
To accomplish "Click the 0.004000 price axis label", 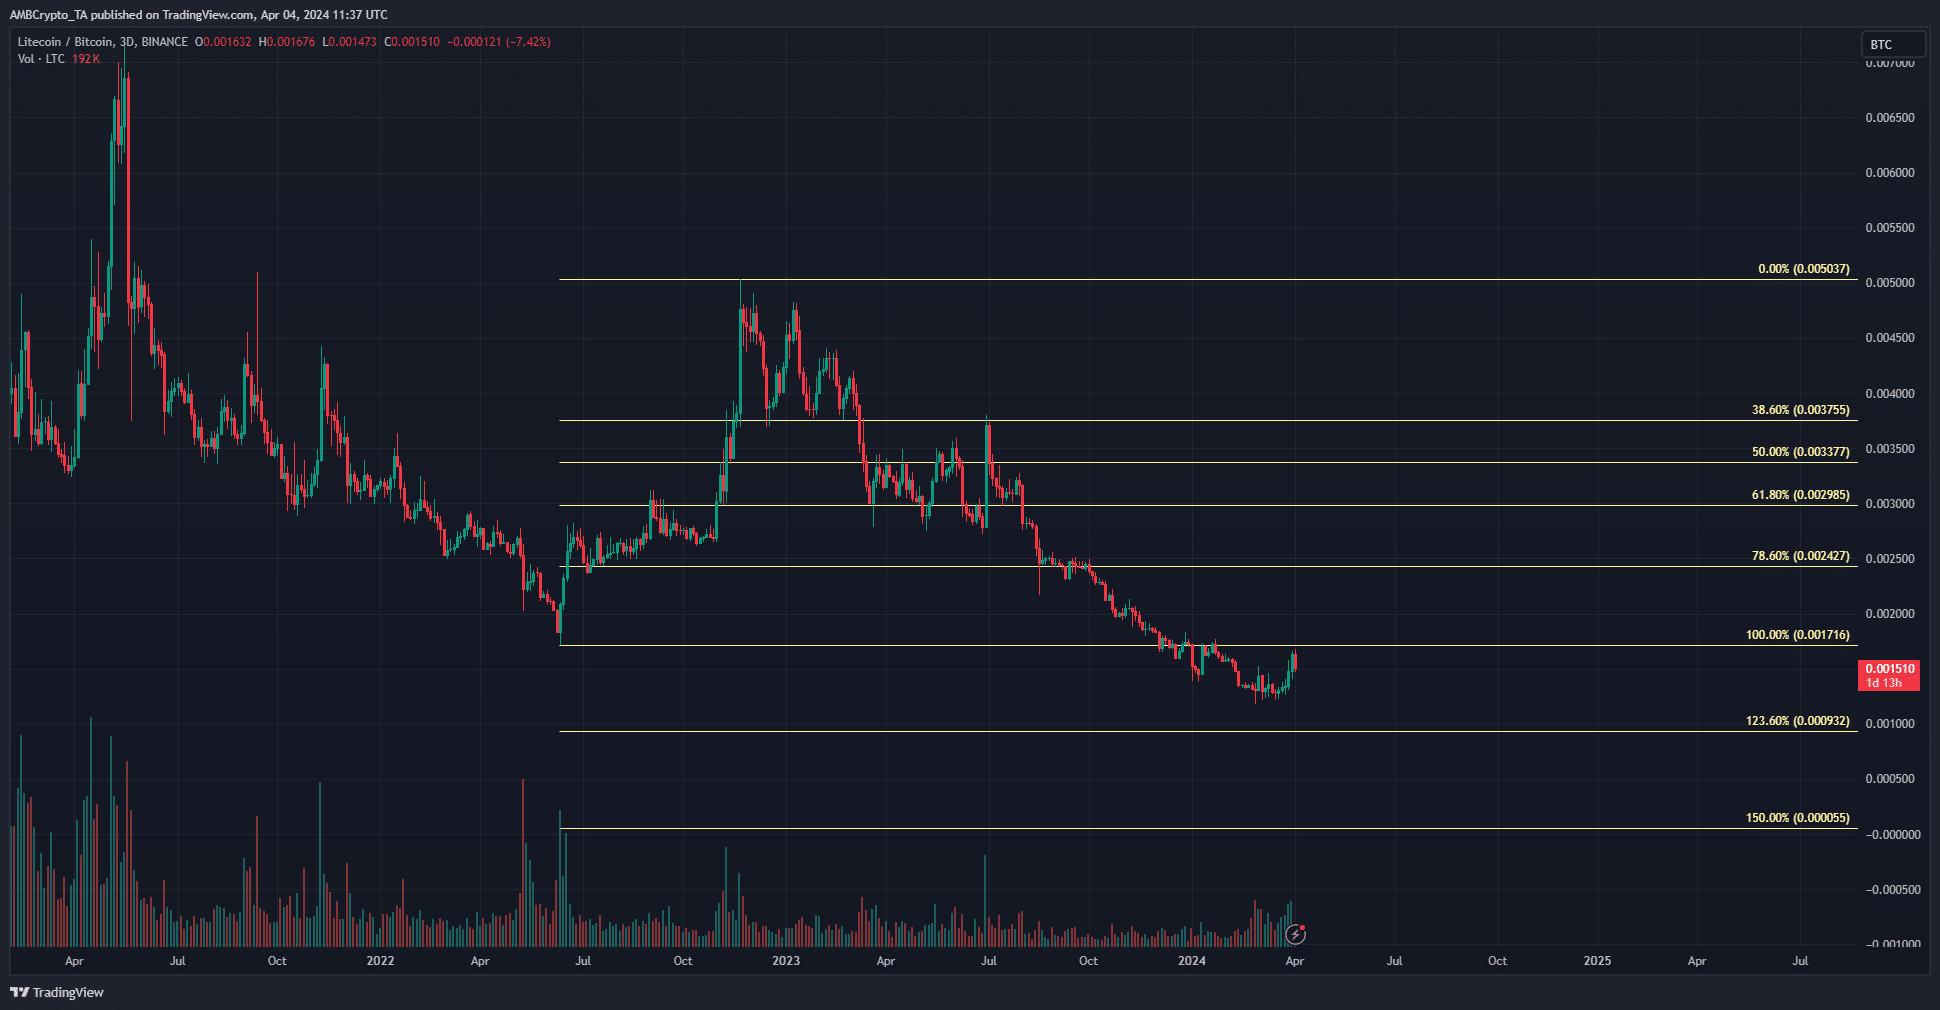I will point(1890,394).
